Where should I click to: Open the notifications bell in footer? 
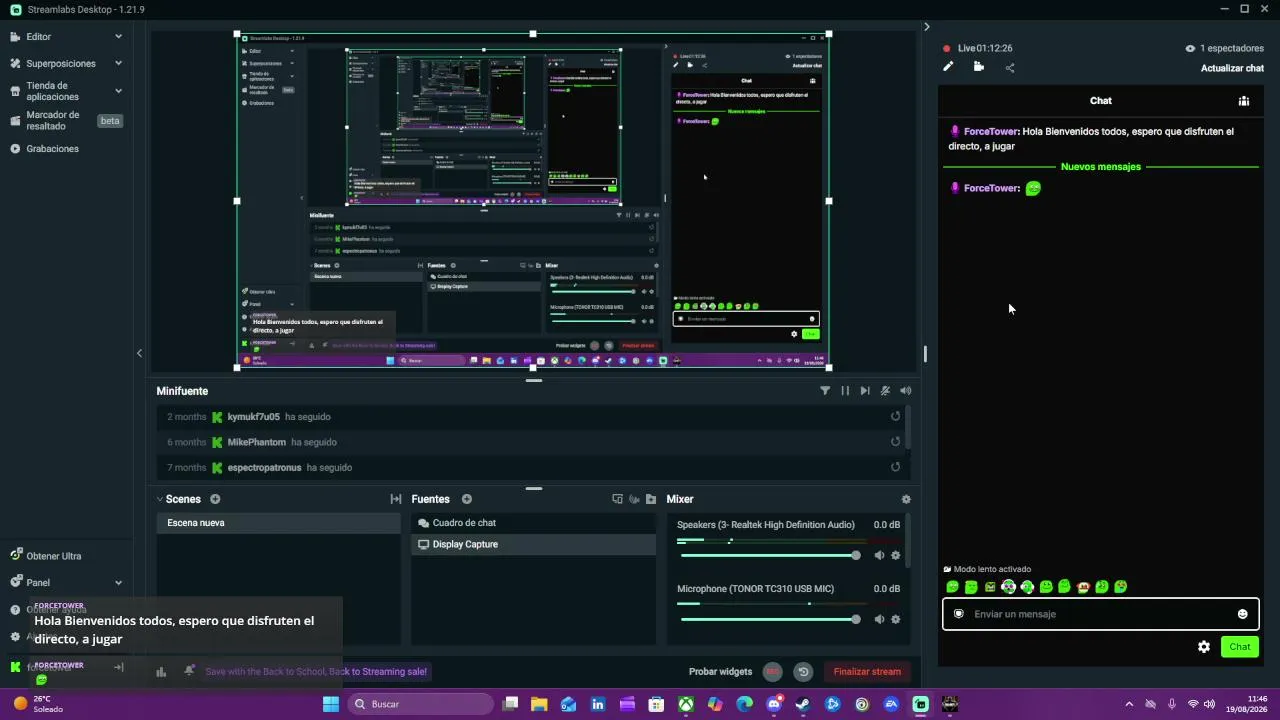click(x=189, y=671)
